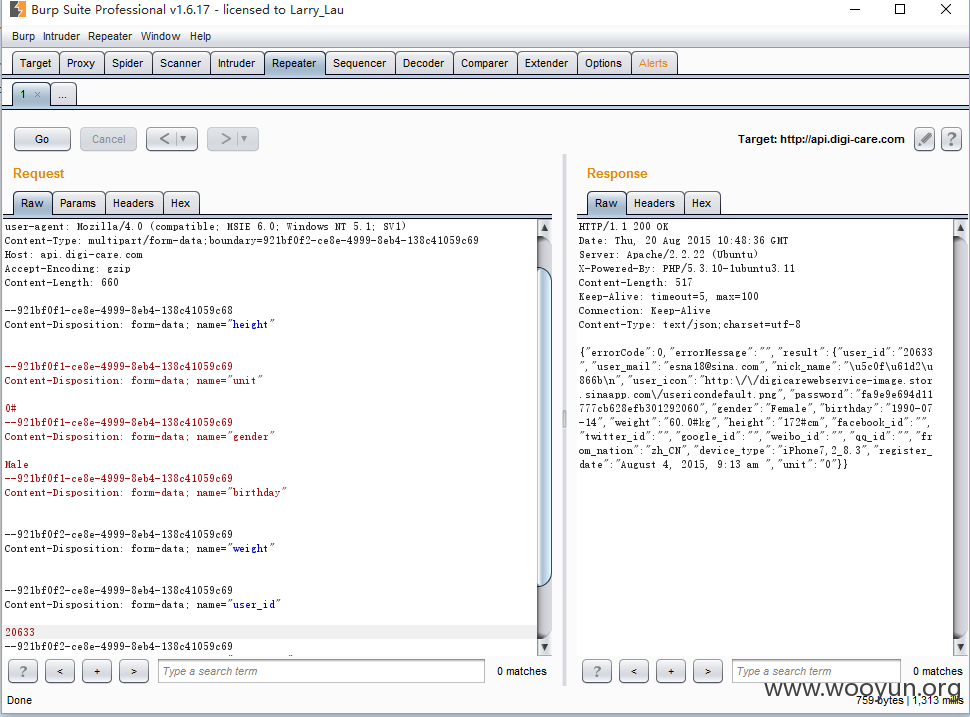
Task: Switch to the Sequencer tab
Action: [359, 63]
